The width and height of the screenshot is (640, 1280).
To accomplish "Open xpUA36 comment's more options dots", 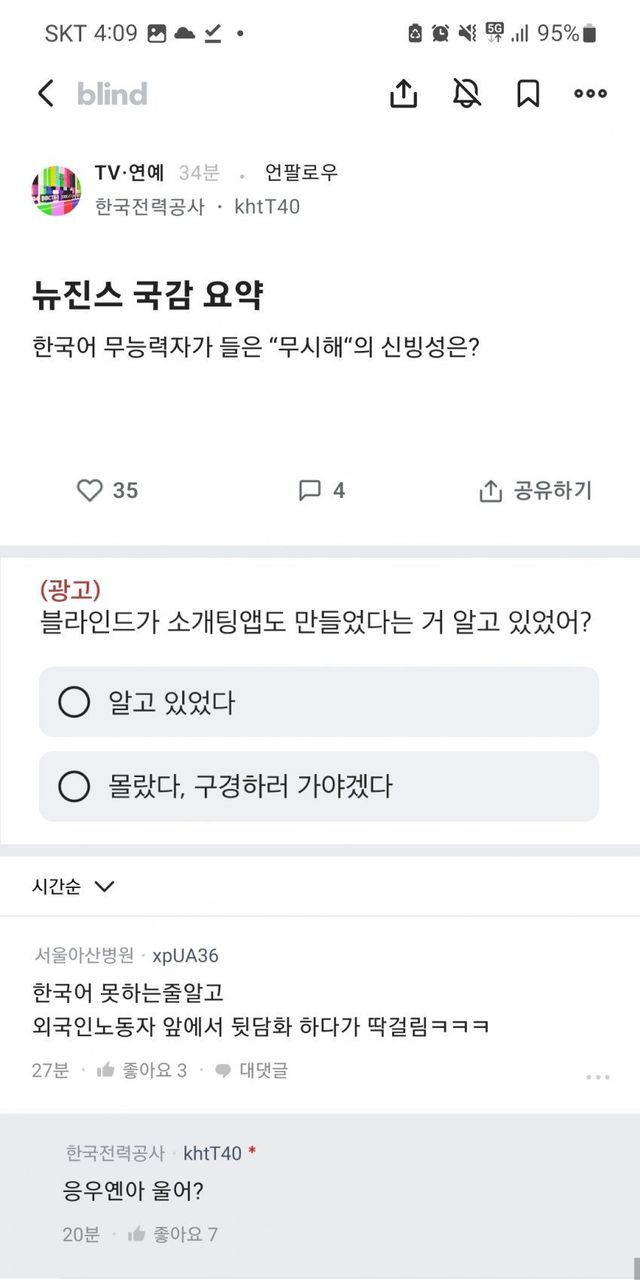I will pyautogui.click(x=597, y=1077).
